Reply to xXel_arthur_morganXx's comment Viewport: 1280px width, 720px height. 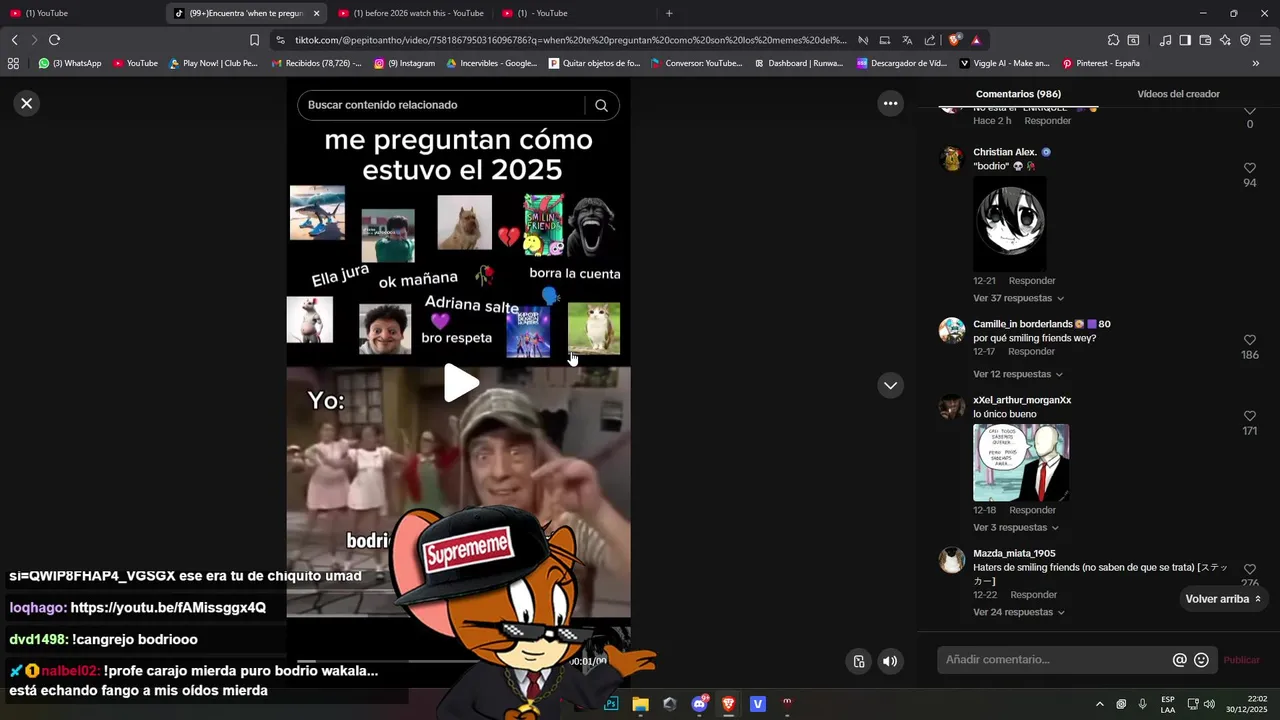[x=1032, y=510]
